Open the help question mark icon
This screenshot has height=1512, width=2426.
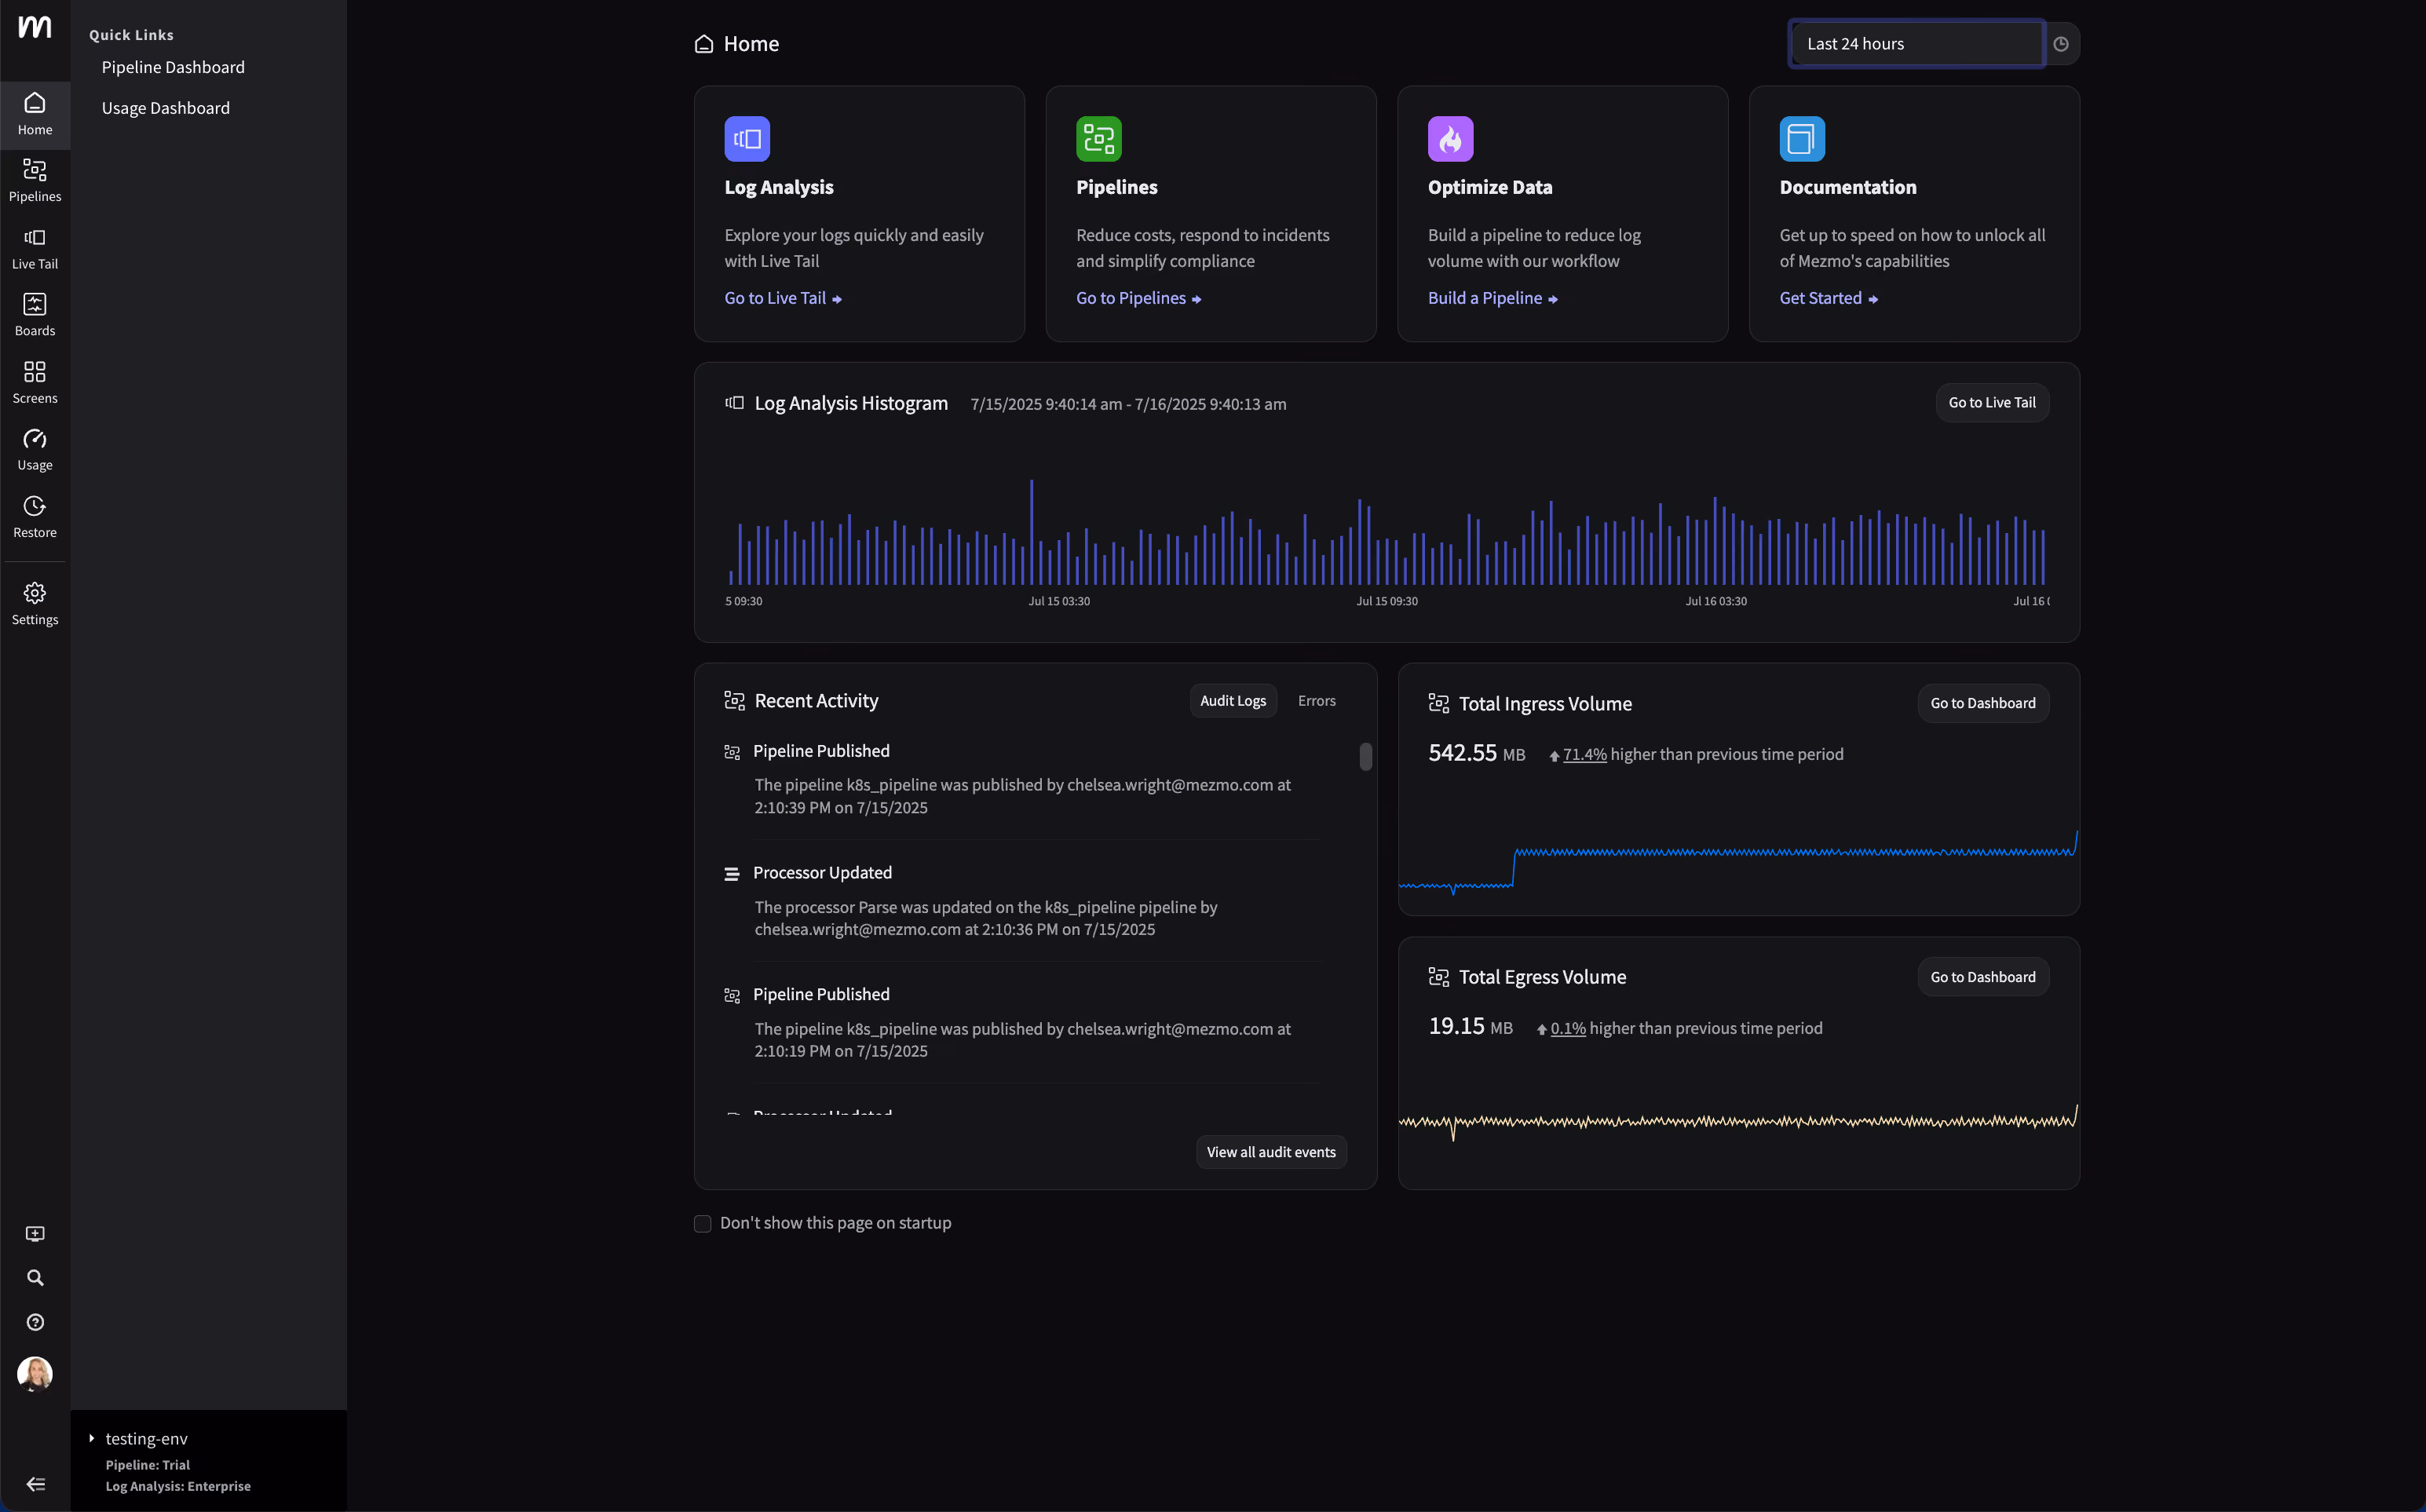click(35, 1322)
